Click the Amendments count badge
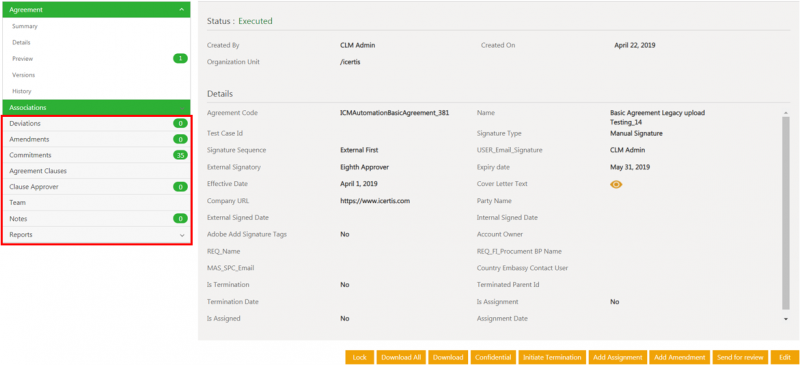 tap(180, 139)
